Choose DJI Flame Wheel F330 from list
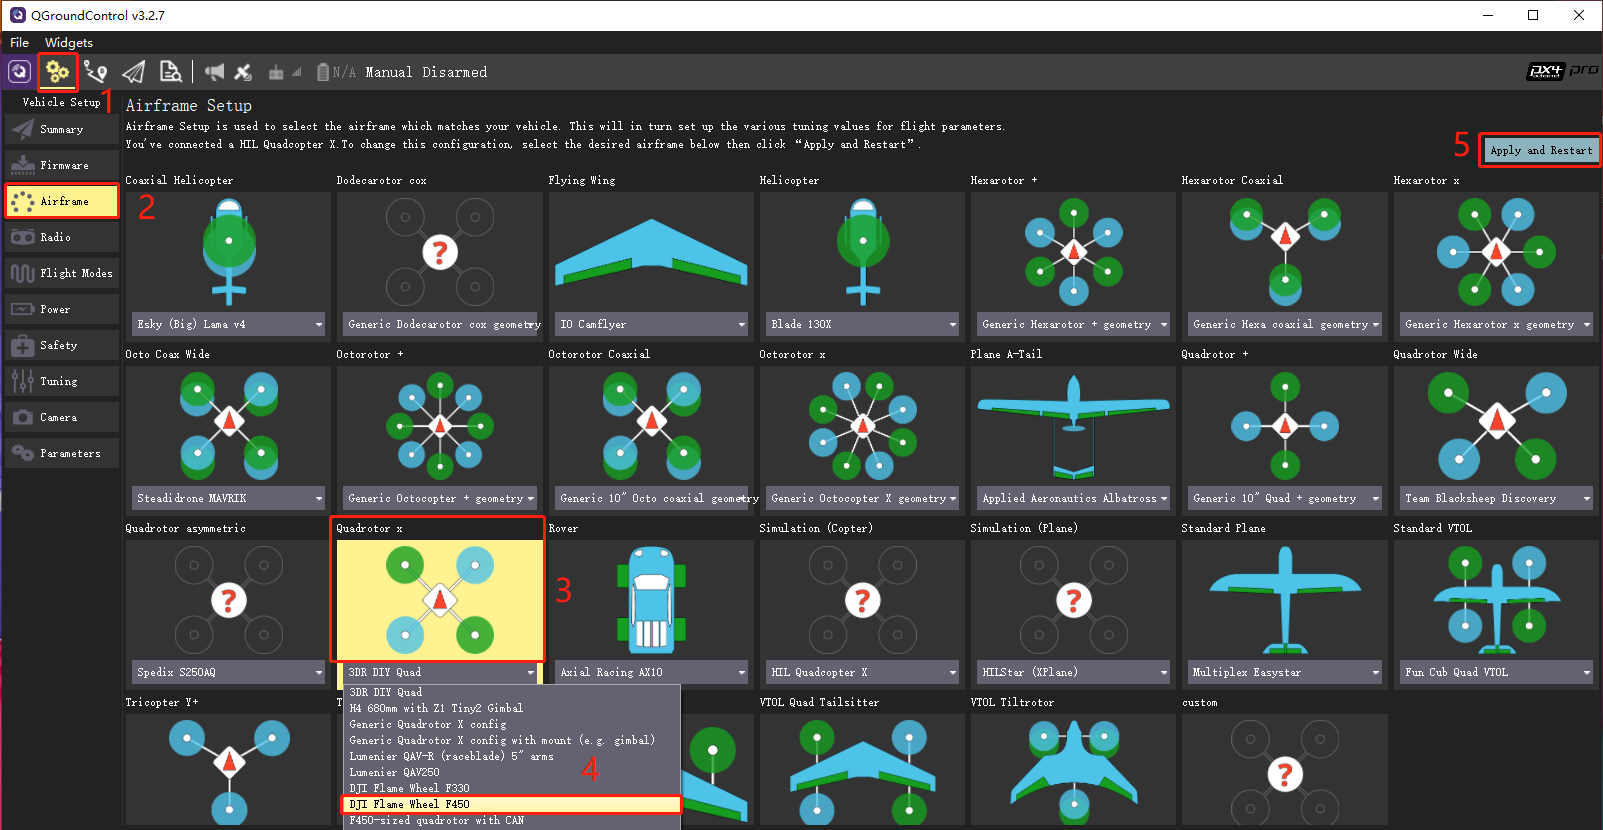The height and width of the screenshot is (830, 1603). pyautogui.click(x=512, y=788)
